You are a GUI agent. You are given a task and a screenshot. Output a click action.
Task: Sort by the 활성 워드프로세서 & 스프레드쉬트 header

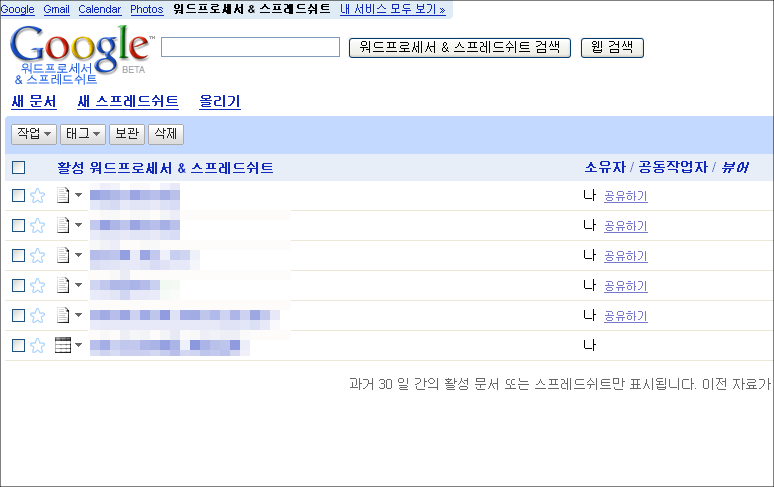point(165,168)
